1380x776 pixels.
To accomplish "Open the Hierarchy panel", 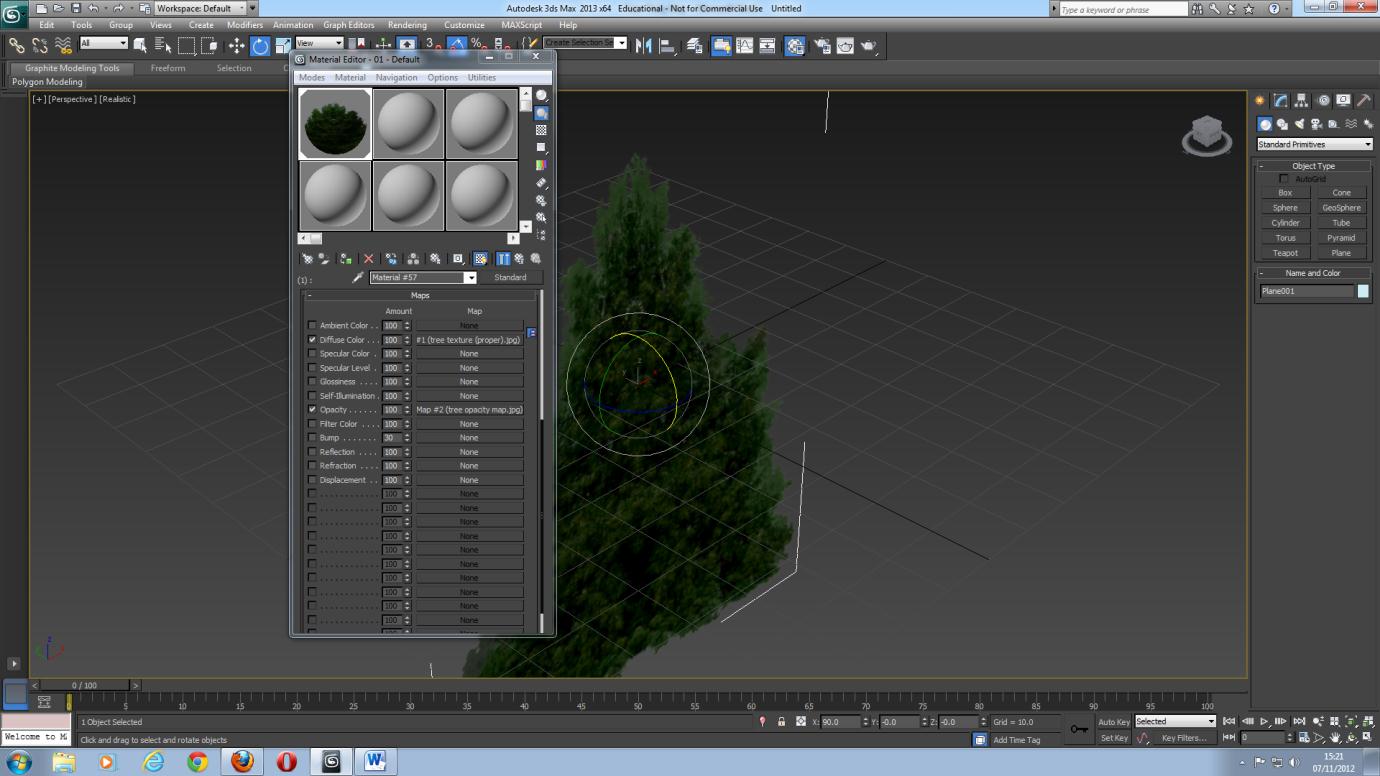I will 1300,100.
